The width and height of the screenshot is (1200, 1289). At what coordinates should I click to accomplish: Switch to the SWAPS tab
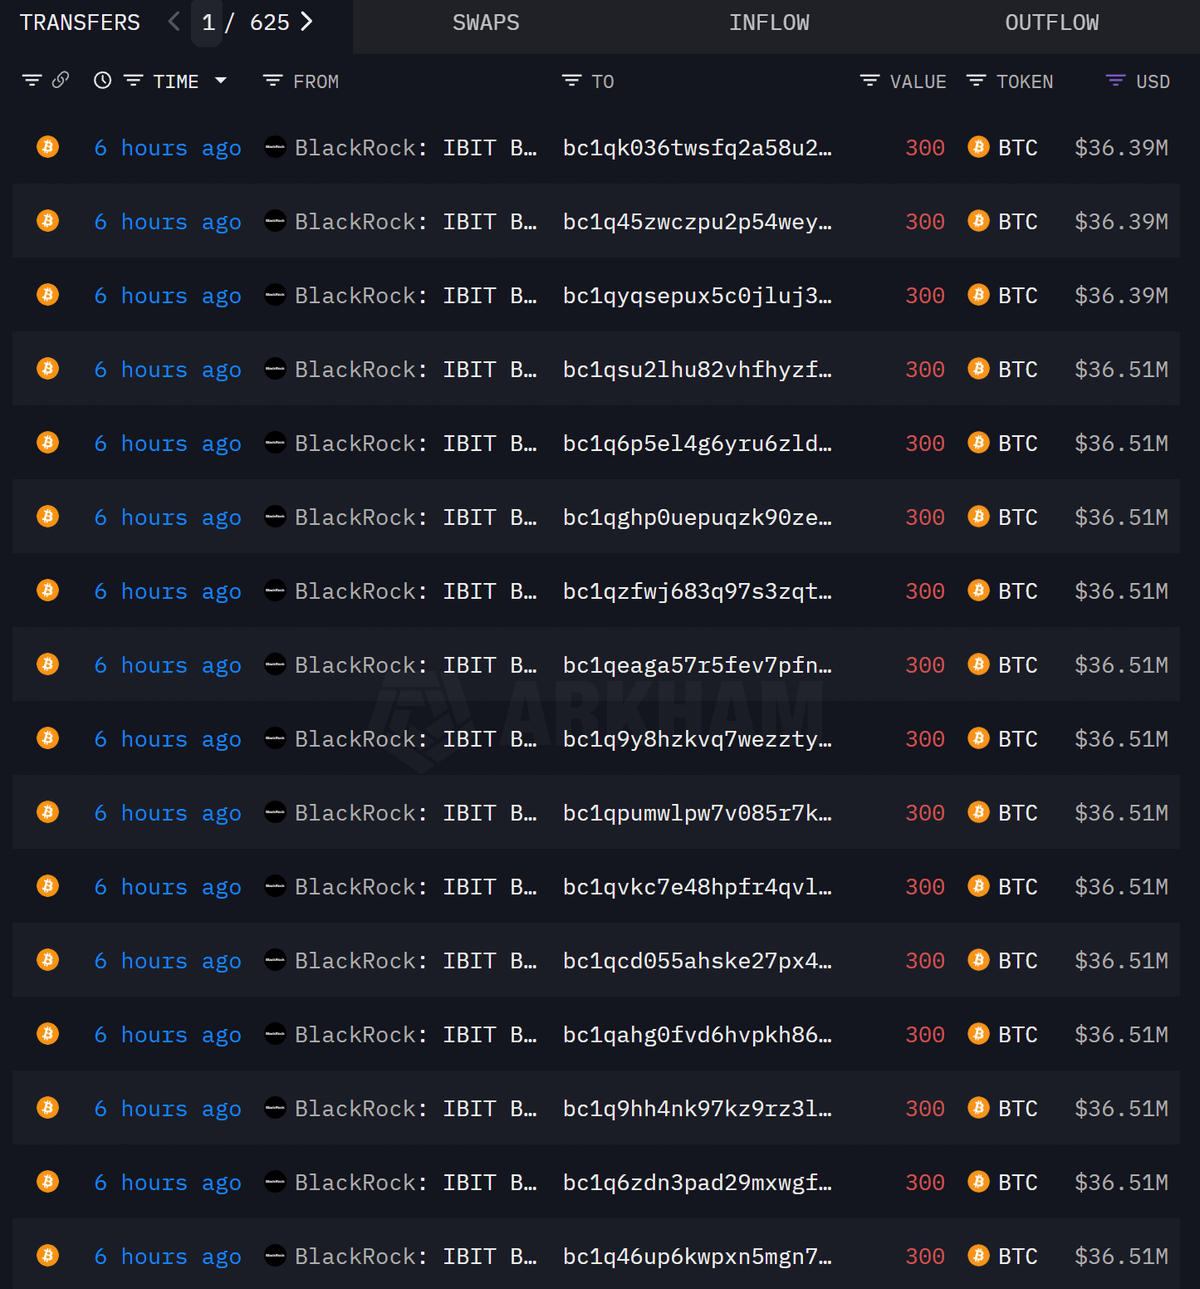pyautogui.click(x=486, y=23)
